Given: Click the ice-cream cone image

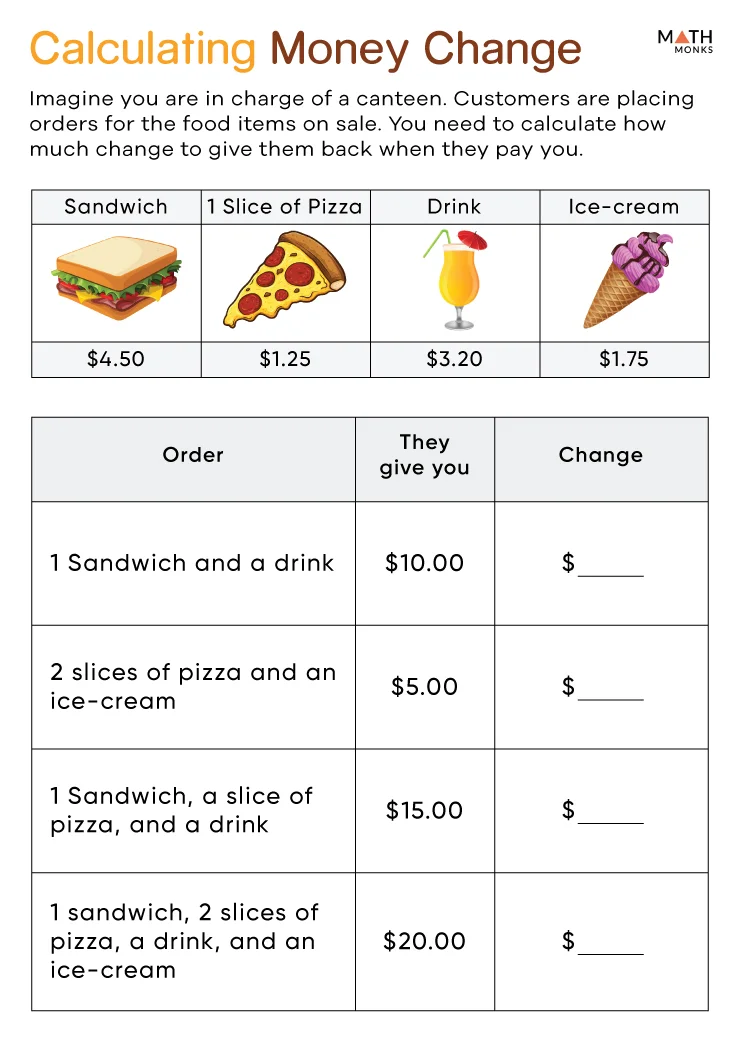Looking at the screenshot, I should click(x=626, y=280).
